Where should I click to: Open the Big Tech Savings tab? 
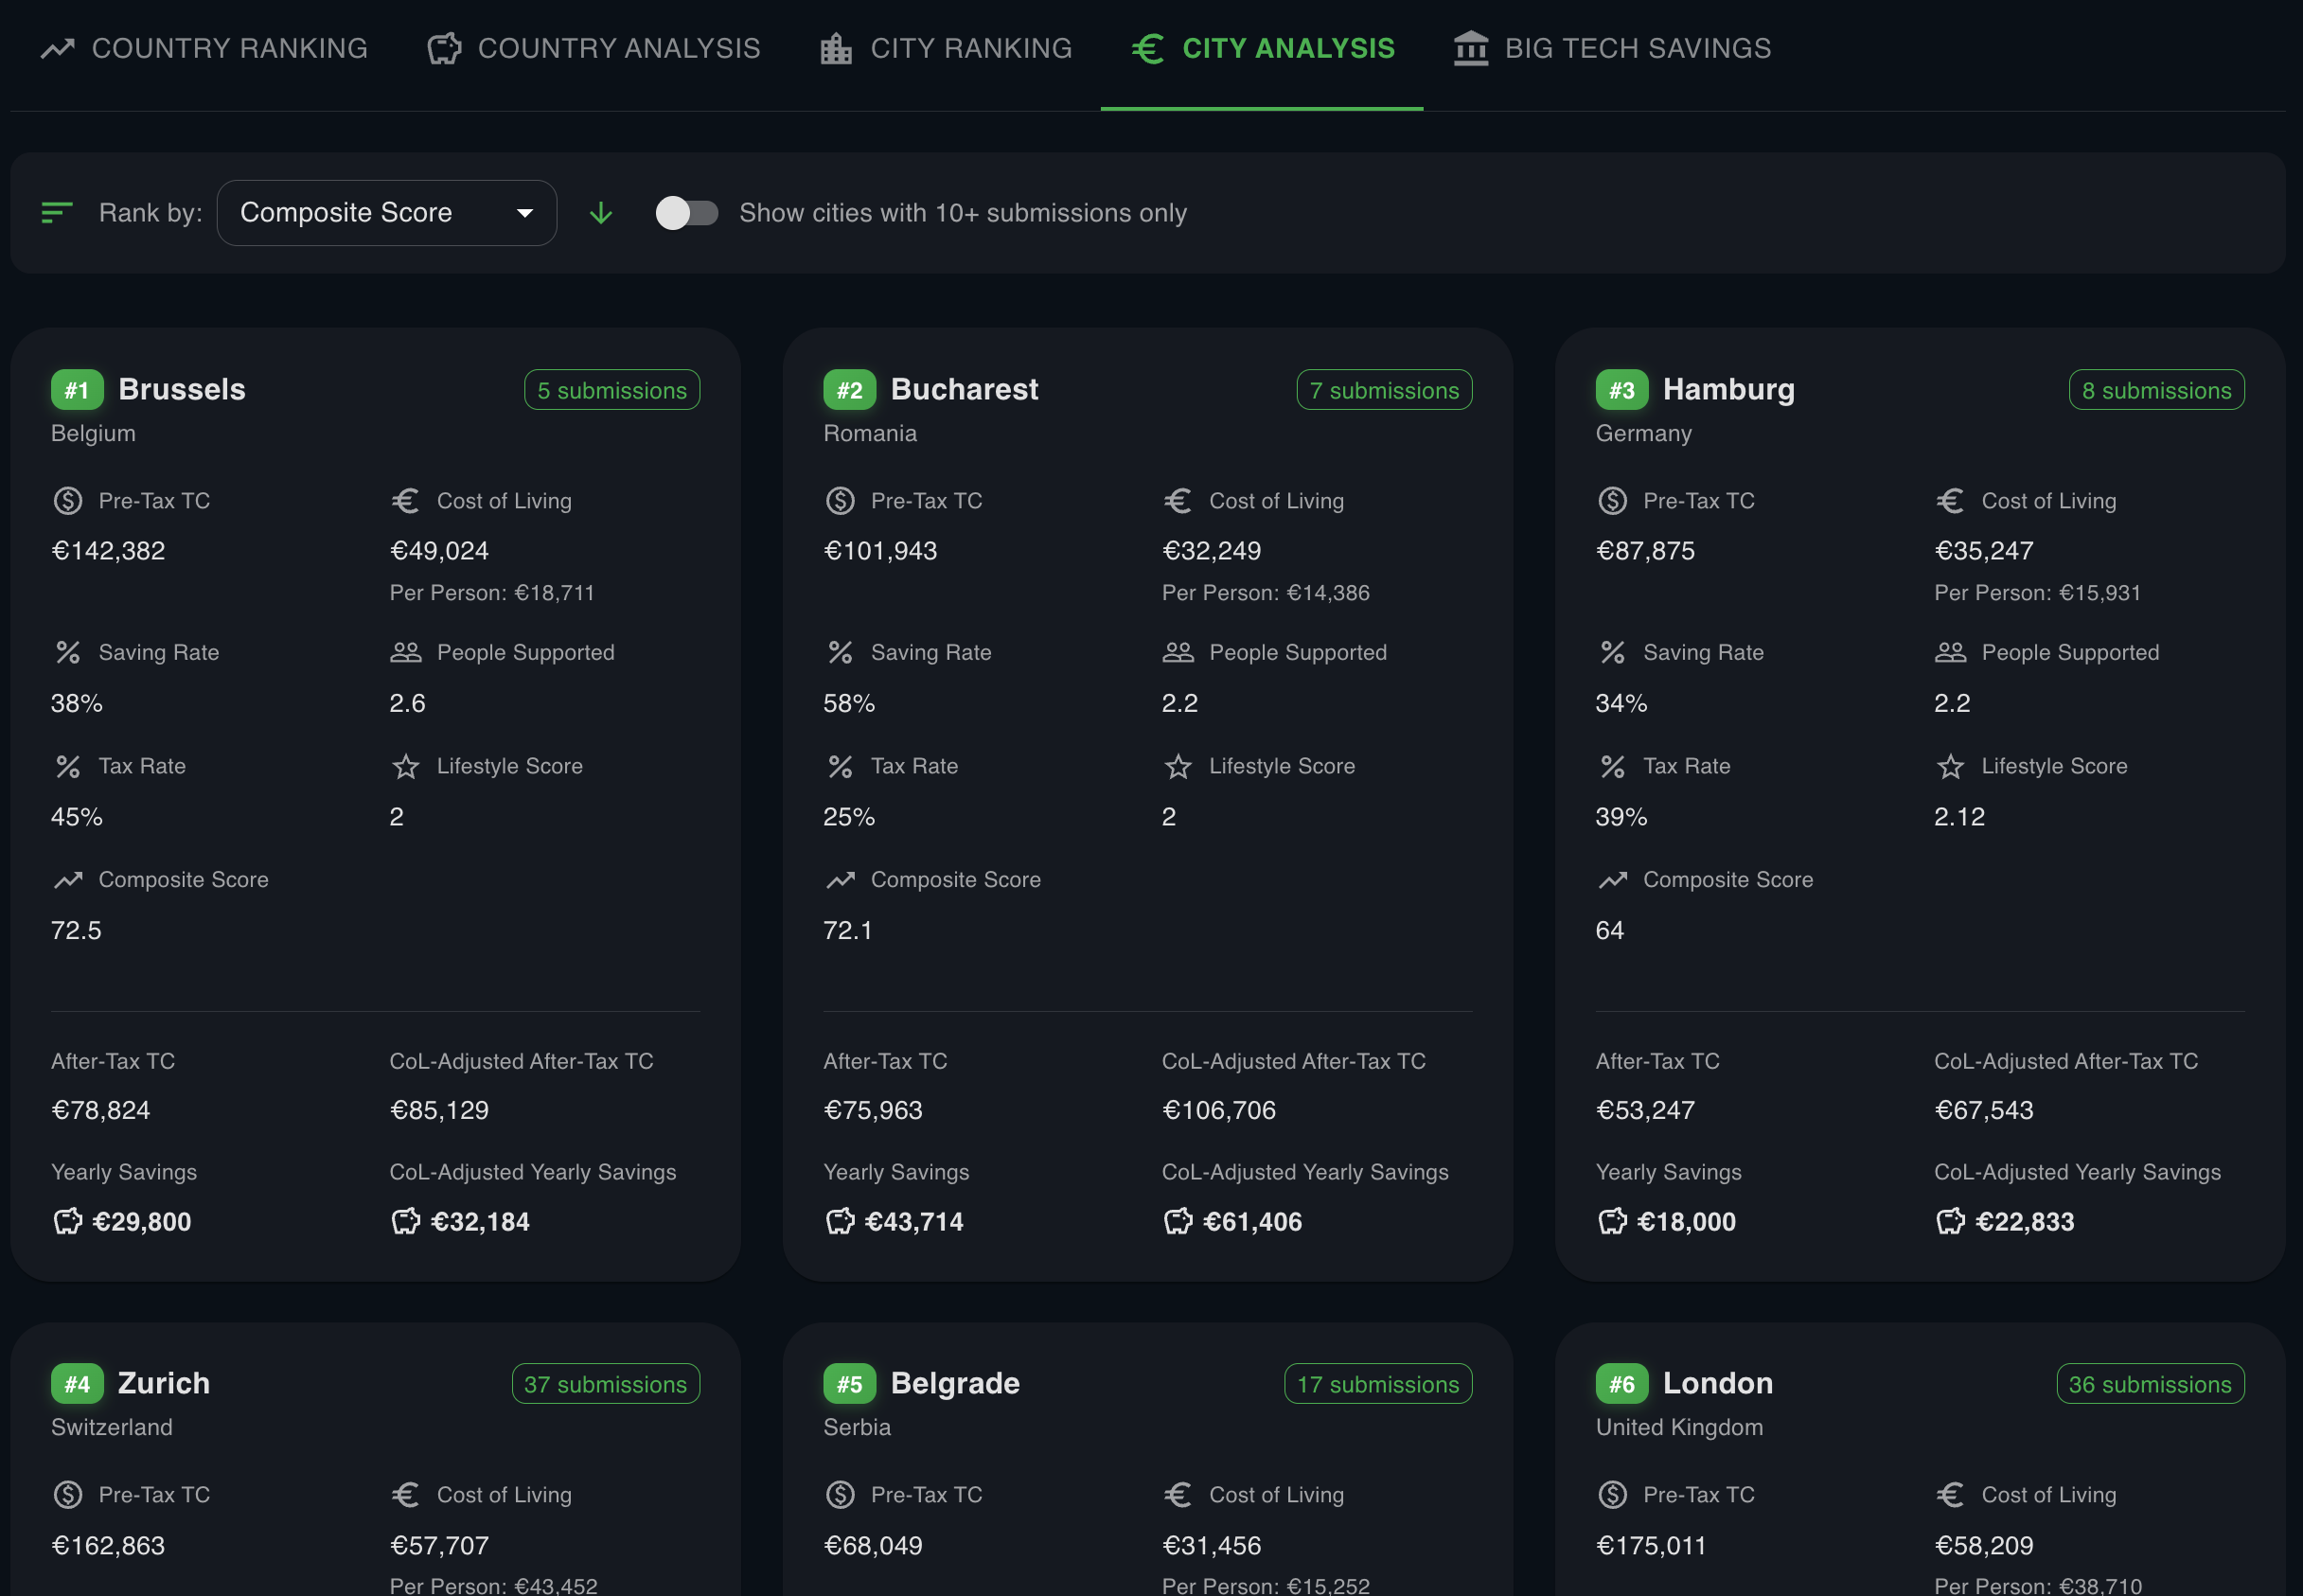tap(1612, 48)
